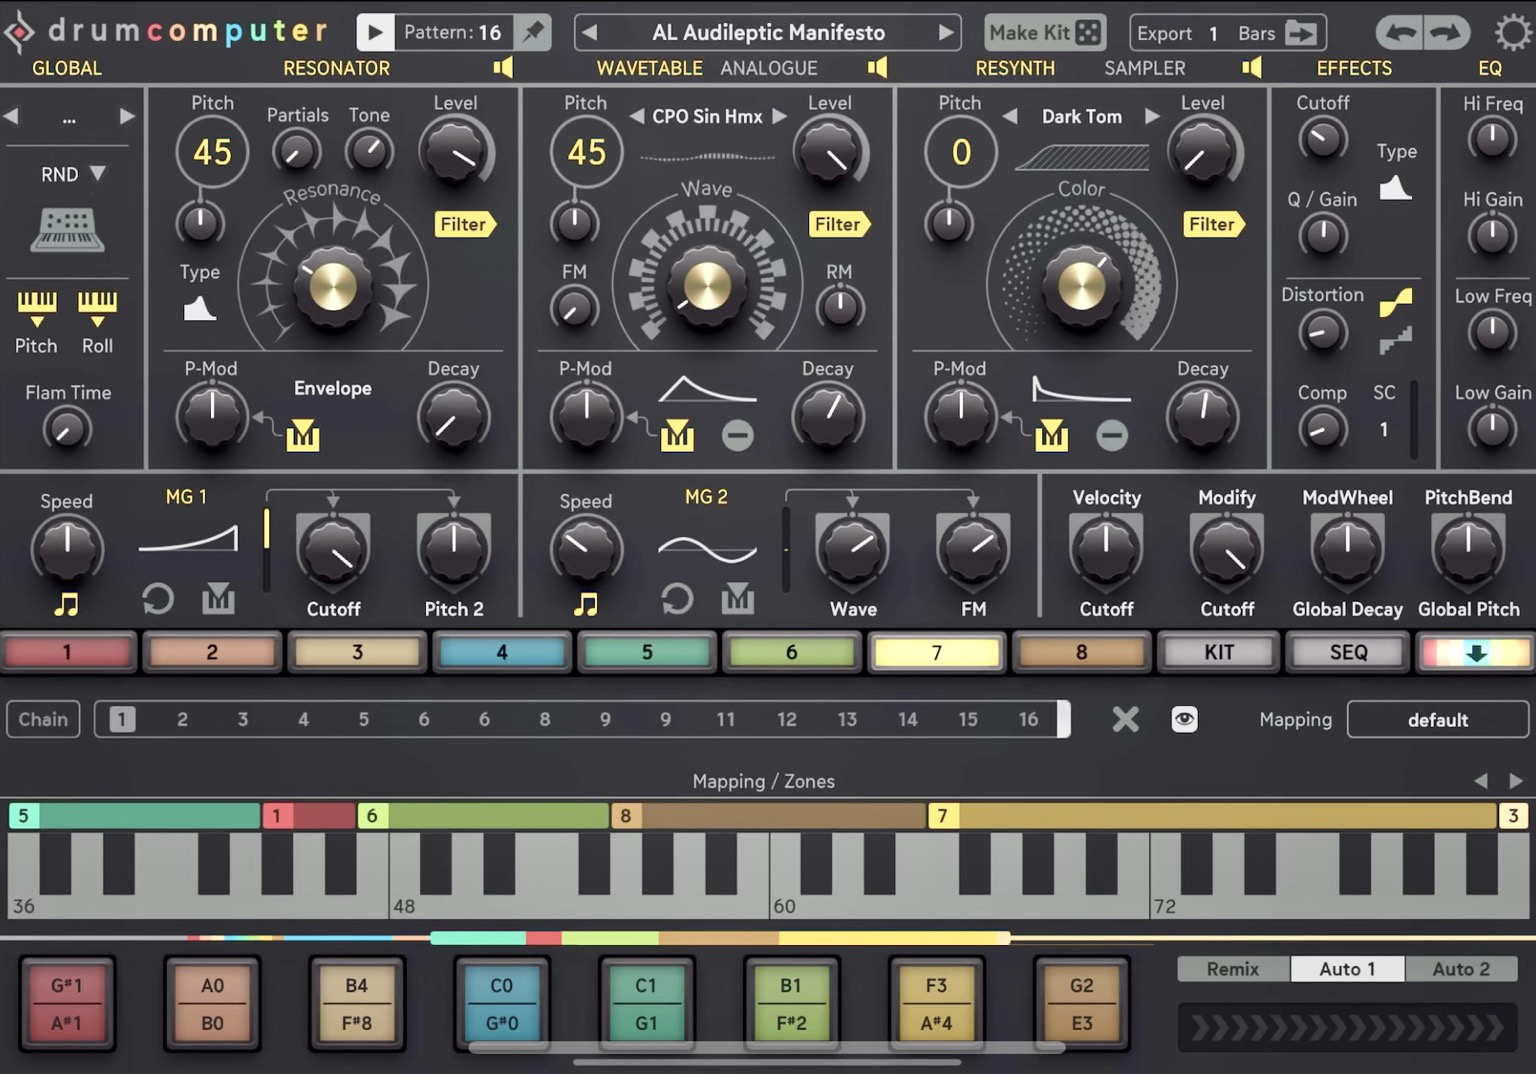Click the Resonance large gold knob
Viewport: 1536px width, 1074px height.
click(332, 286)
